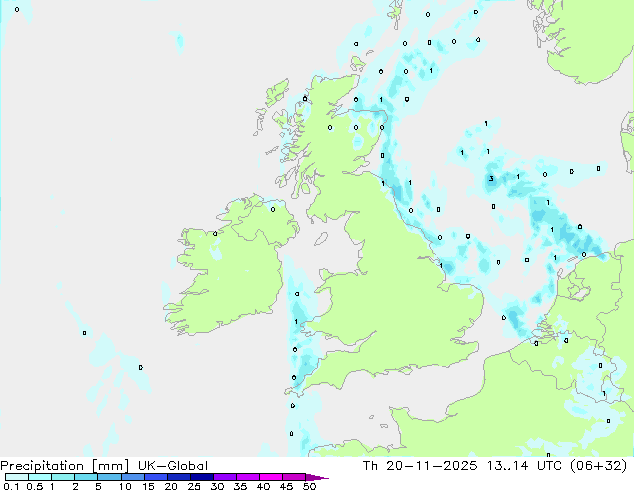Click the '40' legend scale label
The height and width of the screenshot is (490, 634).
[x=263, y=486]
